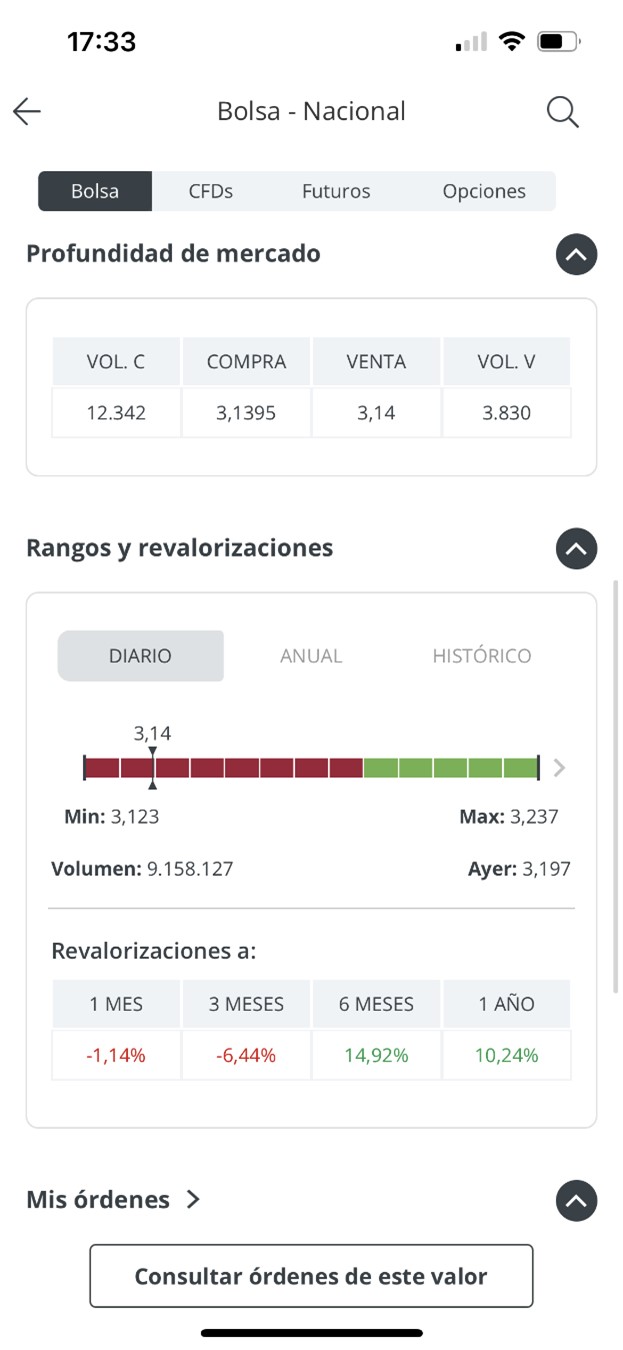Switch to the Opciones tab
The width and height of the screenshot is (623, 1350).
pyautogui.click(x=484, y=191)
